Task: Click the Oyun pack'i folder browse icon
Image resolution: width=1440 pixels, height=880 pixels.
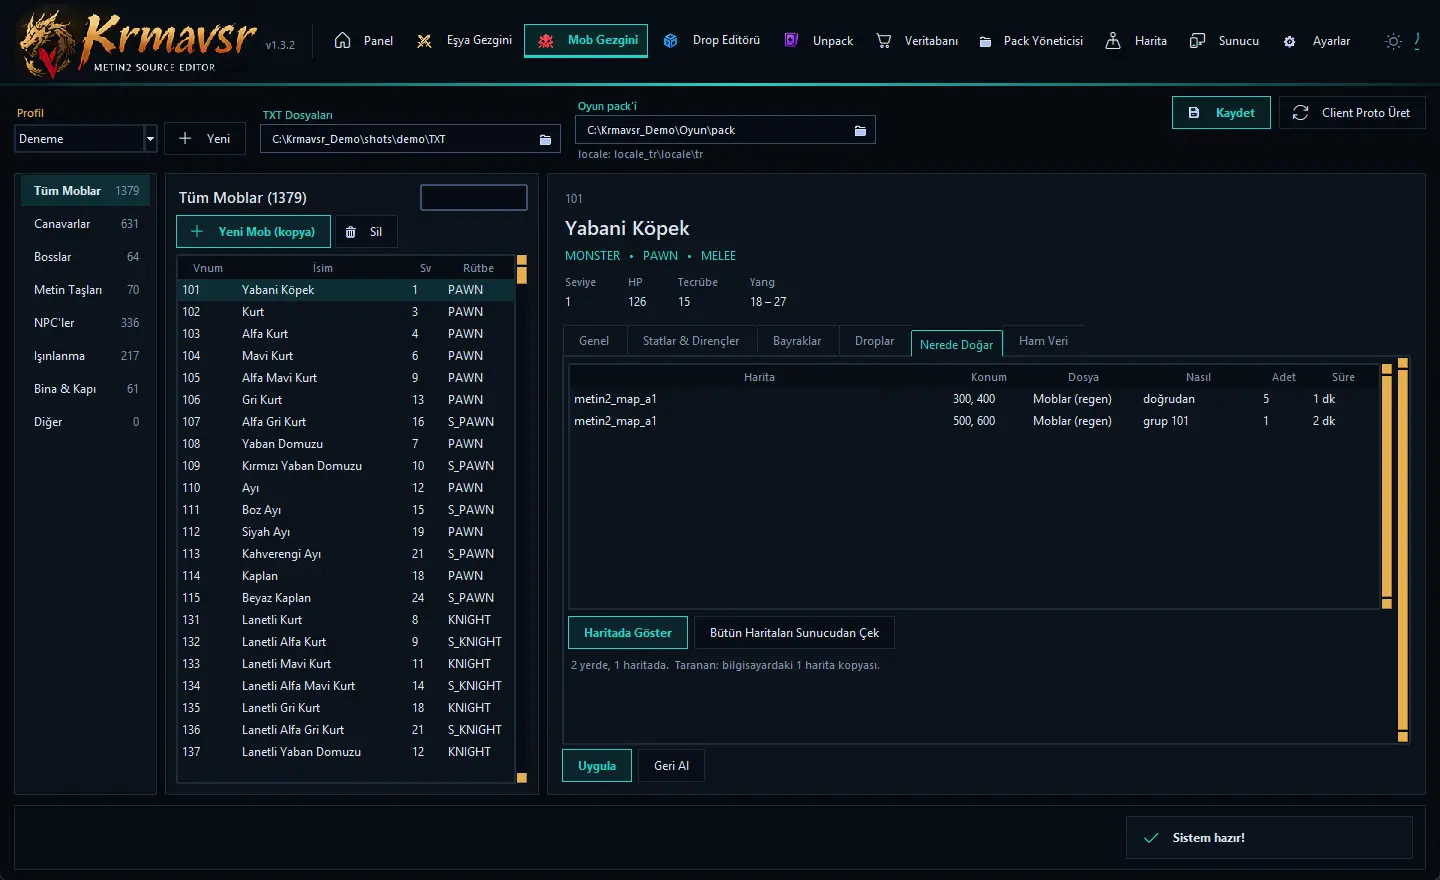Action: [860, 131]
